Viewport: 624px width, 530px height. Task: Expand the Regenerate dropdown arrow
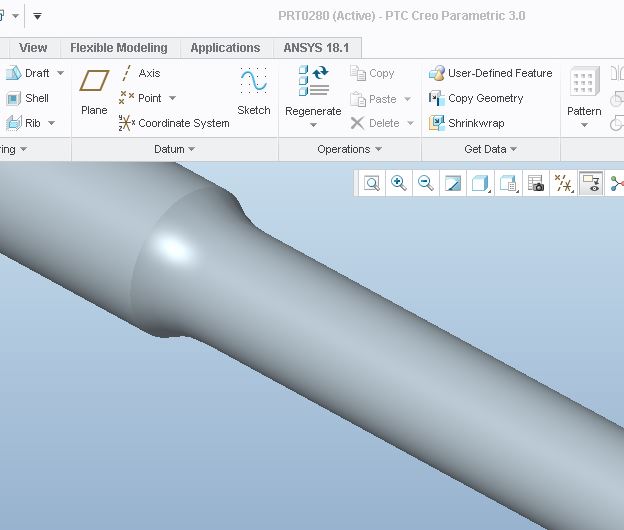(x=313, y=125)
